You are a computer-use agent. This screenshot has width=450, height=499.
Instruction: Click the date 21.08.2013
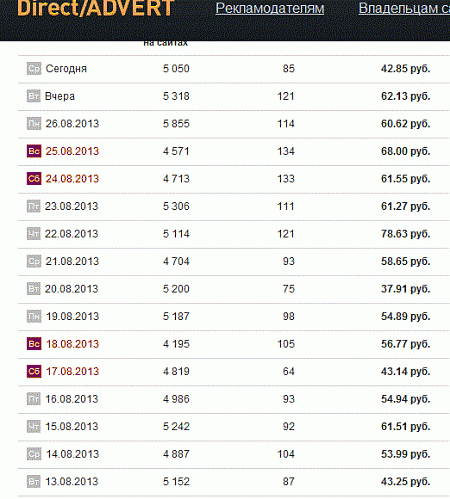(72, 261)
